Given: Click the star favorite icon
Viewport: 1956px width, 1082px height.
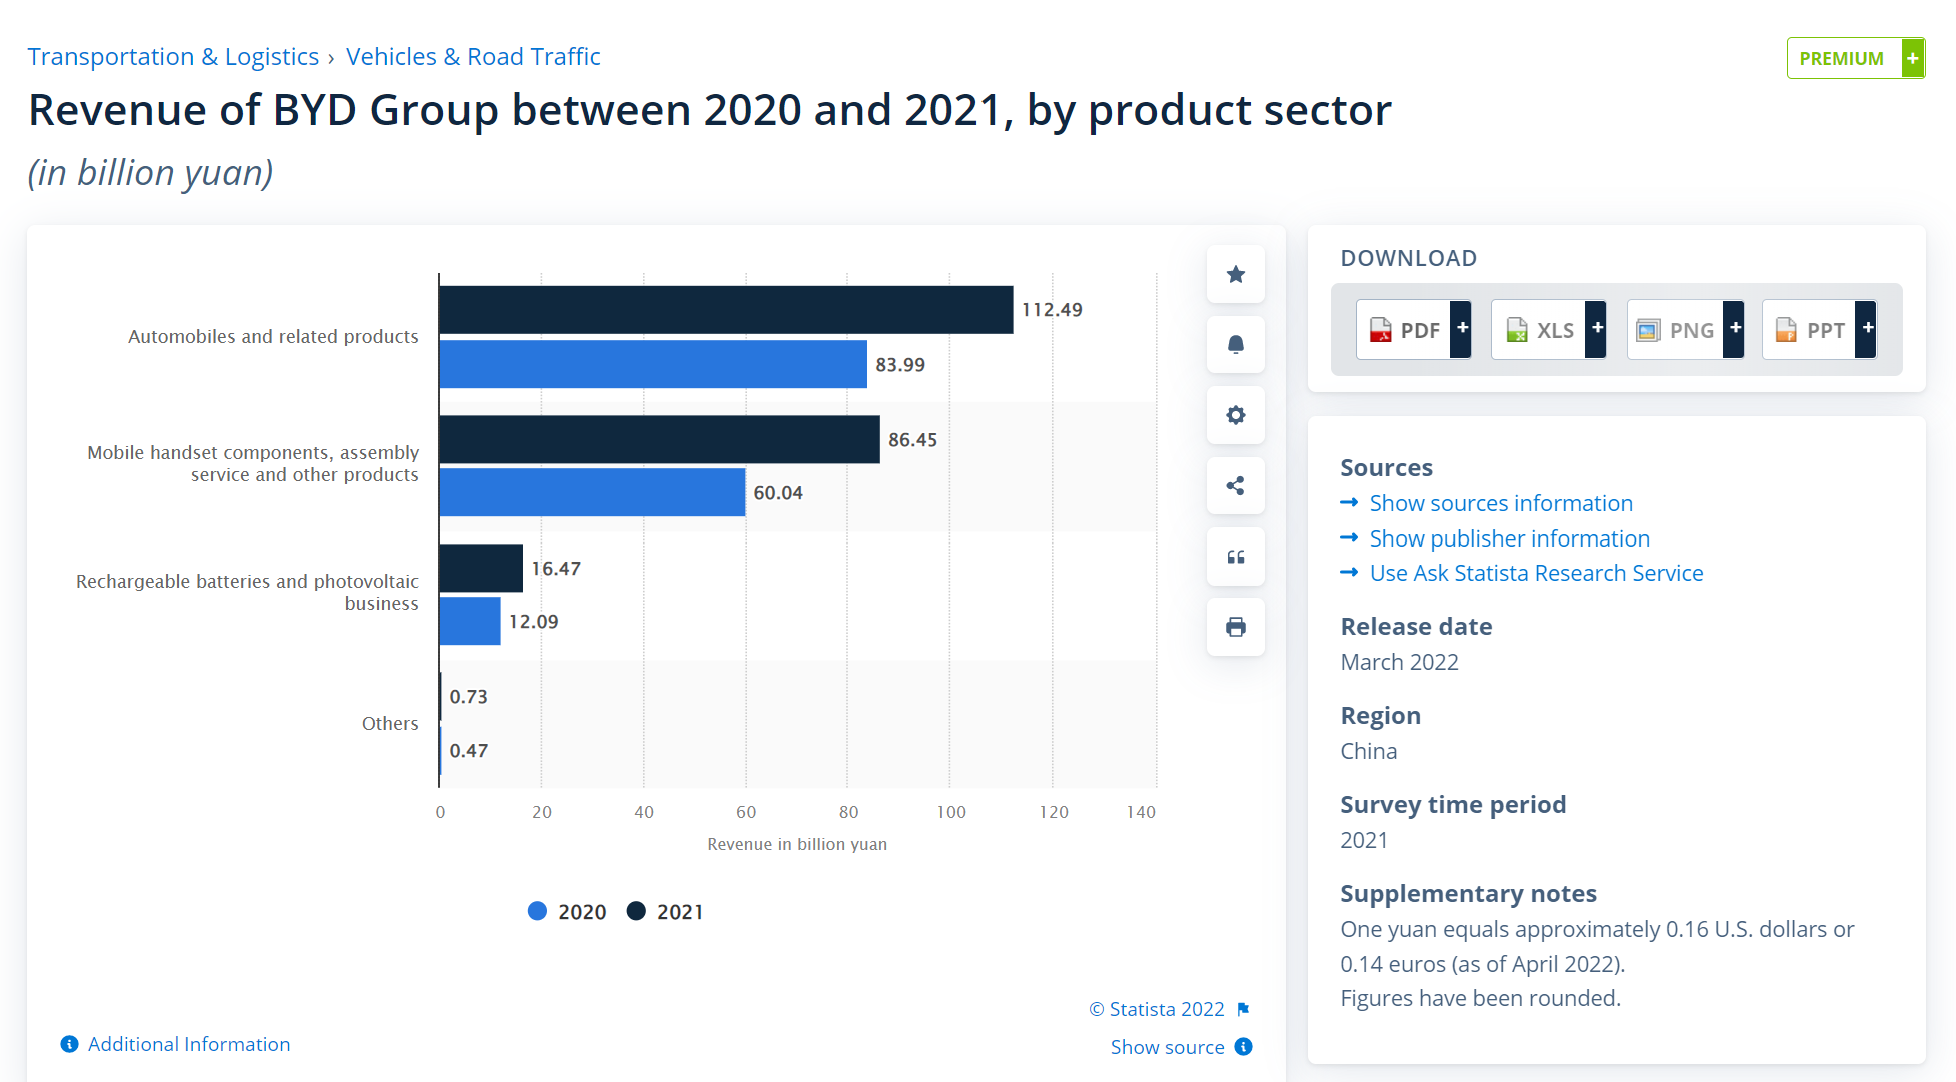Looking at the screenshot, I should coord(1235,274).
